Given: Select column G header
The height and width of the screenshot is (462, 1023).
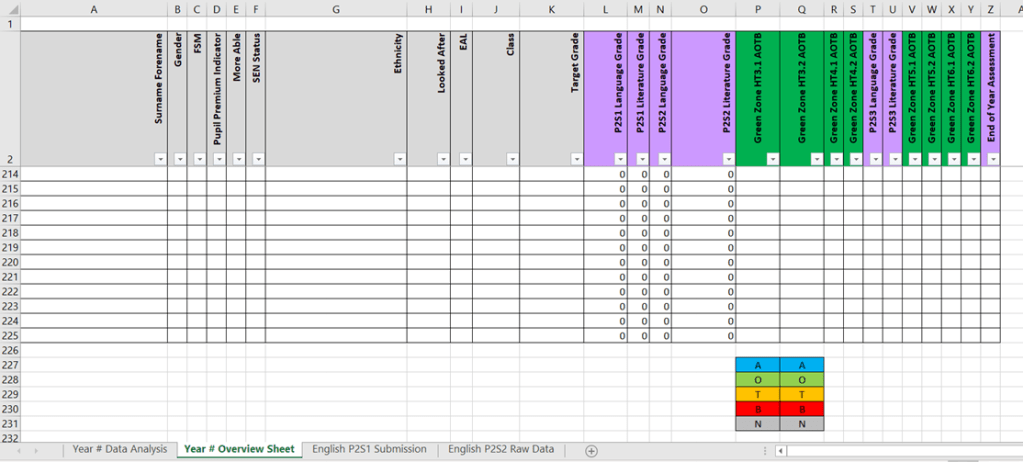Looking at the screenshot, I should pyautogui.click(x=335, y=10).
